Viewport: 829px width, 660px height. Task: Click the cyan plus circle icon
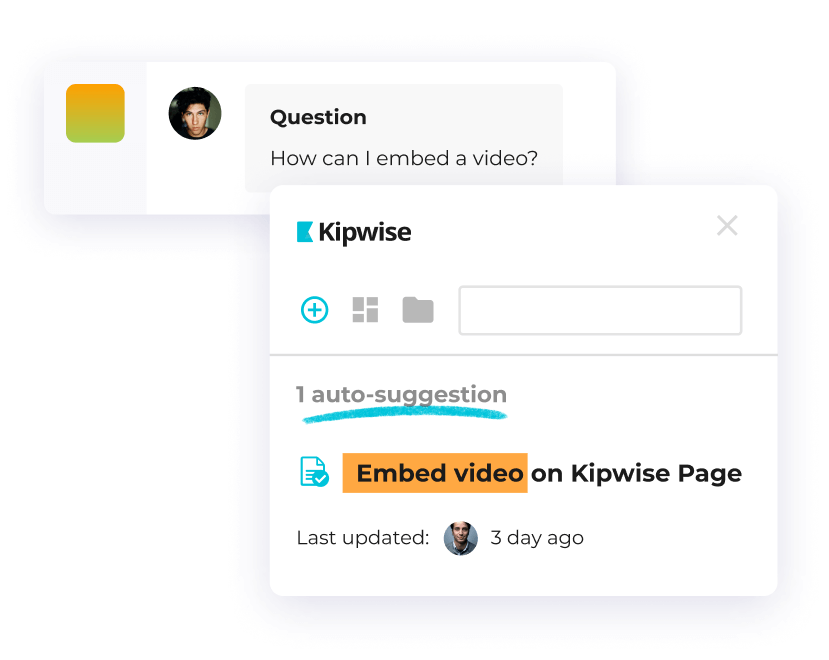coord(315,310)
